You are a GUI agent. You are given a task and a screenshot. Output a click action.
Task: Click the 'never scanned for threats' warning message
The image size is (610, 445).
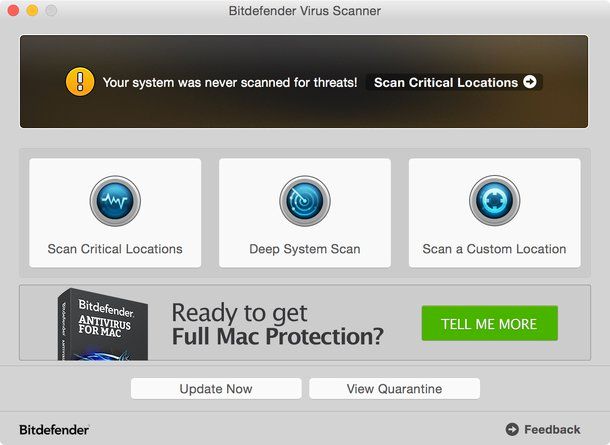coord(230,82)
